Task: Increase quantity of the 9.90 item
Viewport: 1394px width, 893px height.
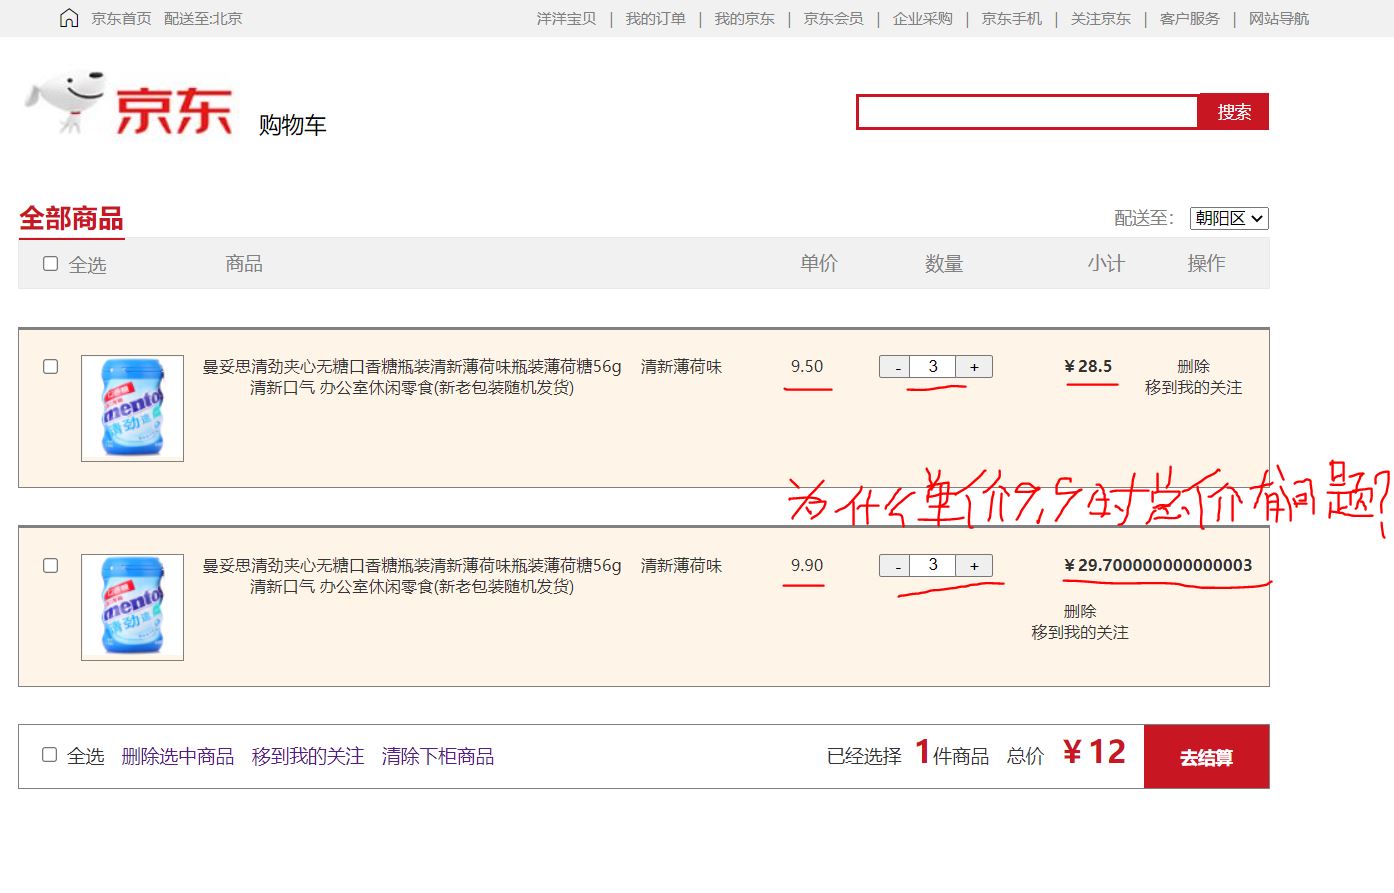Action: [x=974, y=566]
